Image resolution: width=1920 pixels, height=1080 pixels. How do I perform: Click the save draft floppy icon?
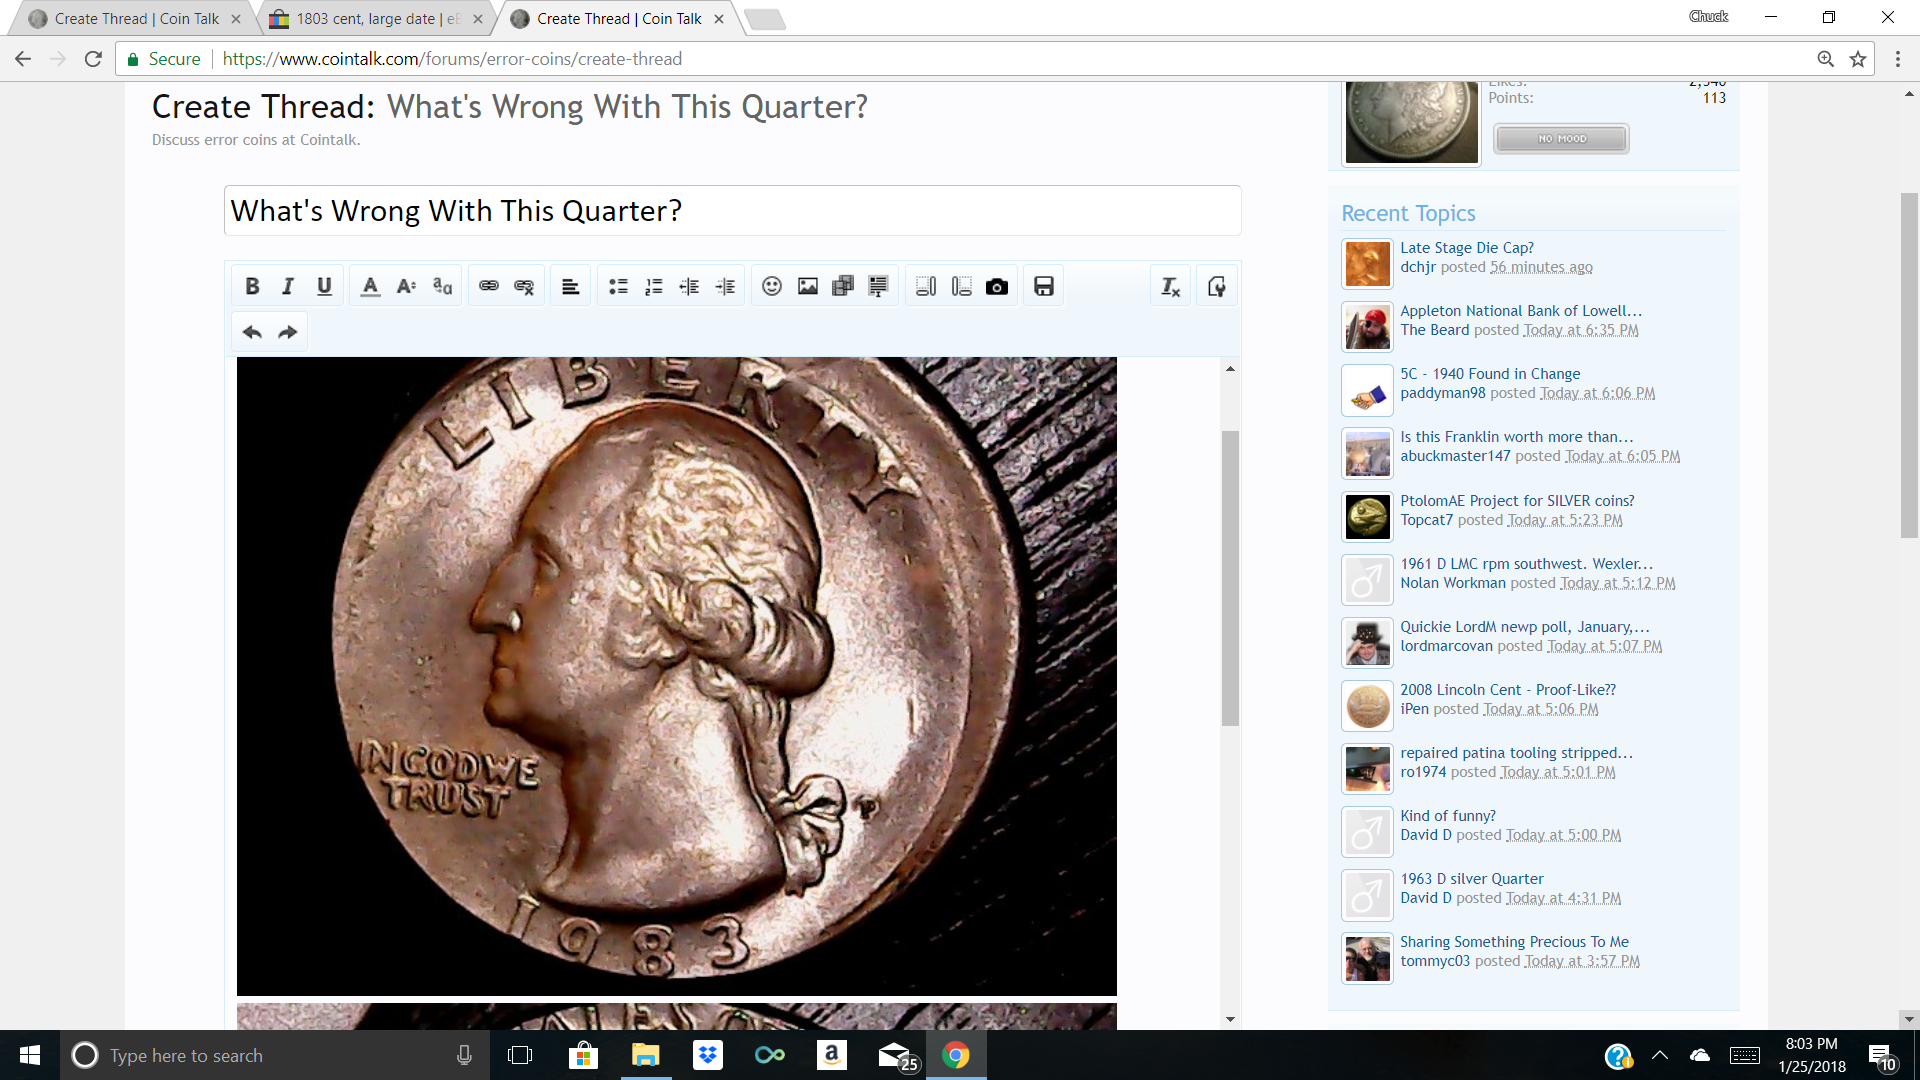pos(1043,287)
